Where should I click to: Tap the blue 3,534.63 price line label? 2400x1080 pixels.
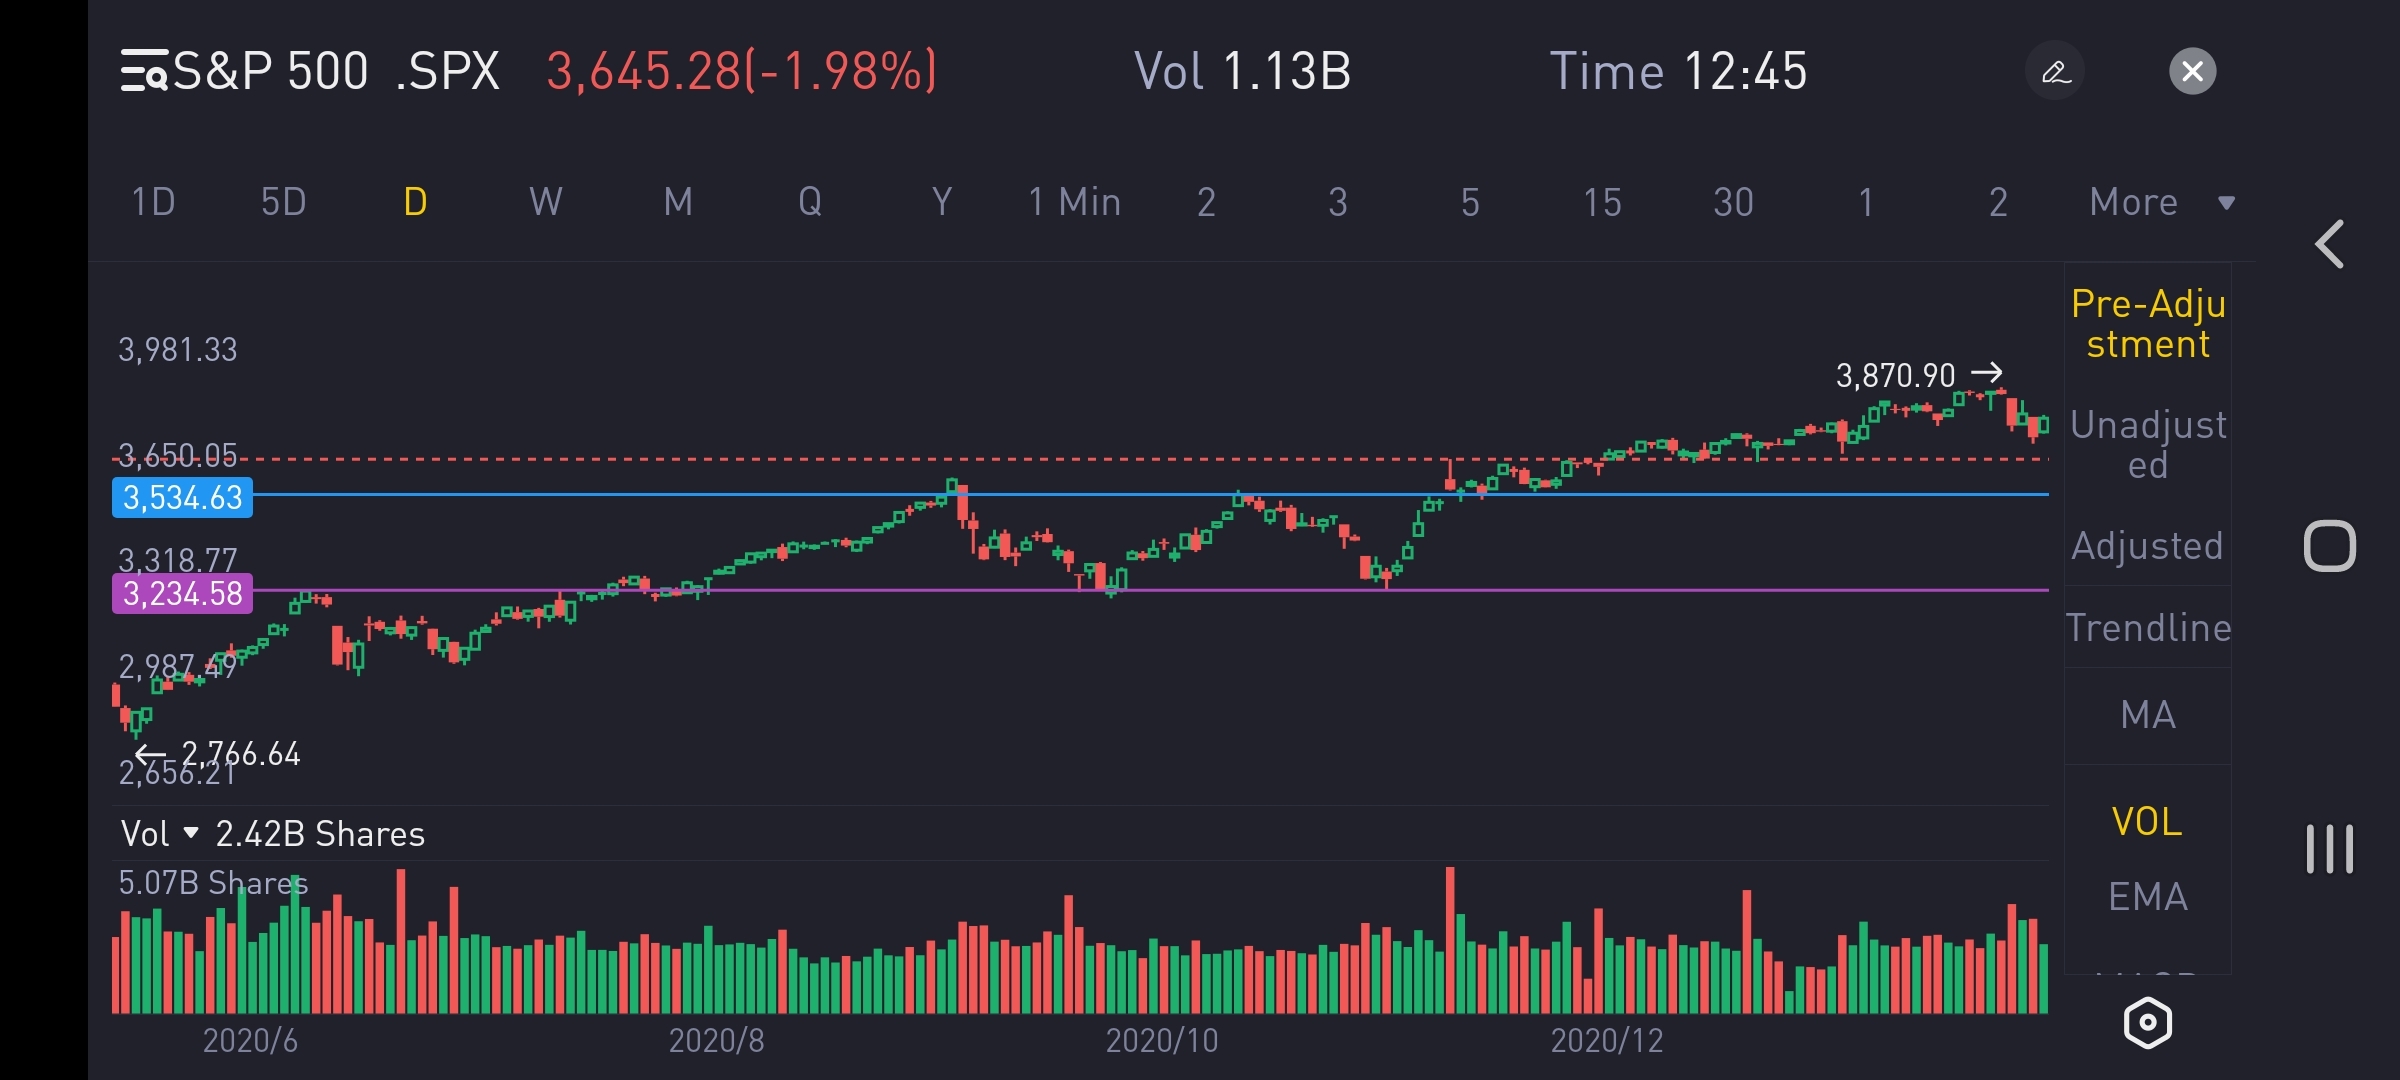182,497
